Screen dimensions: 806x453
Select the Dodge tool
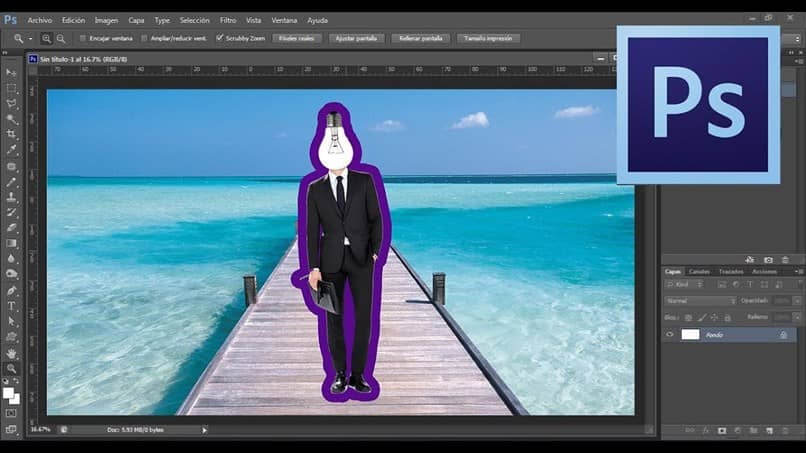pyautogui.click(x=11, y=274)
